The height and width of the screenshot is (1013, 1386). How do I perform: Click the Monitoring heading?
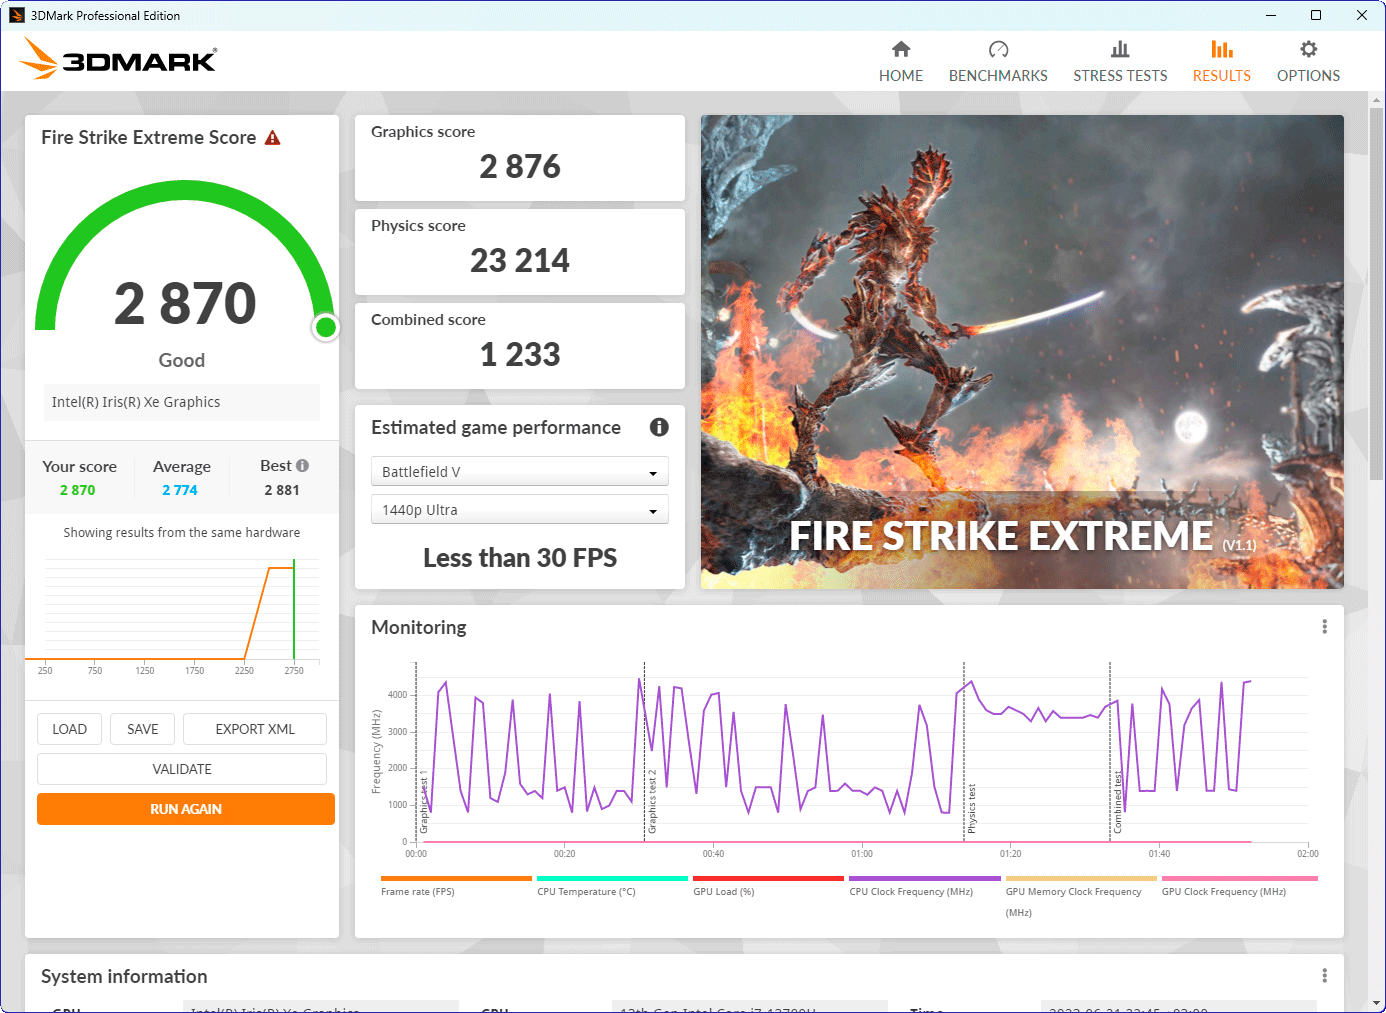419,627
